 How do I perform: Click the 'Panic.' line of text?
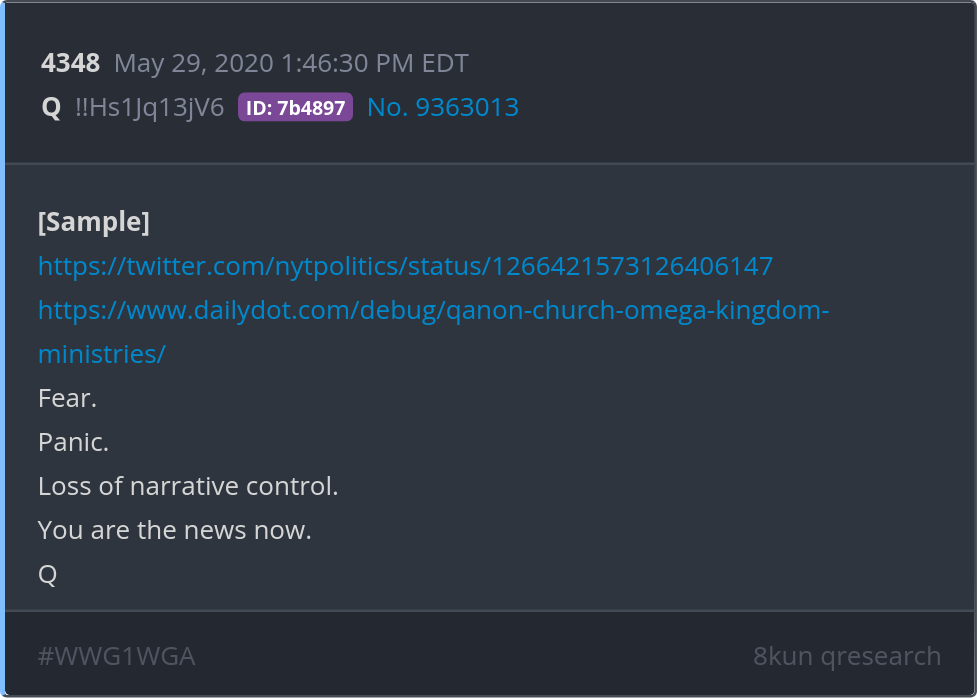[74, 442]
